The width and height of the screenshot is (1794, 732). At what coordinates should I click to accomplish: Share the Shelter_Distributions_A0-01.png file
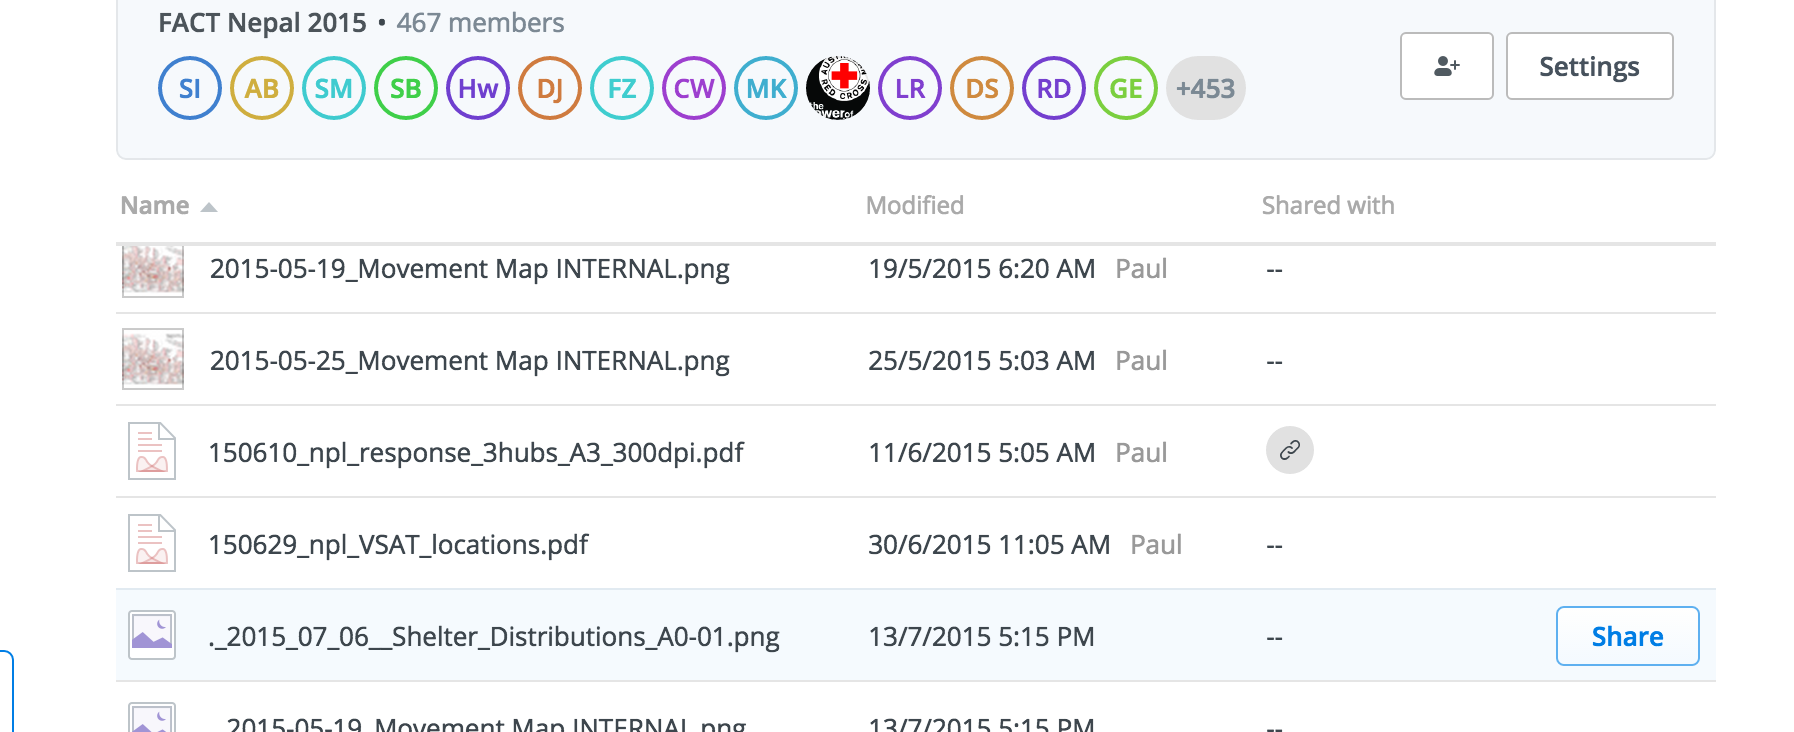(1628, 636)
